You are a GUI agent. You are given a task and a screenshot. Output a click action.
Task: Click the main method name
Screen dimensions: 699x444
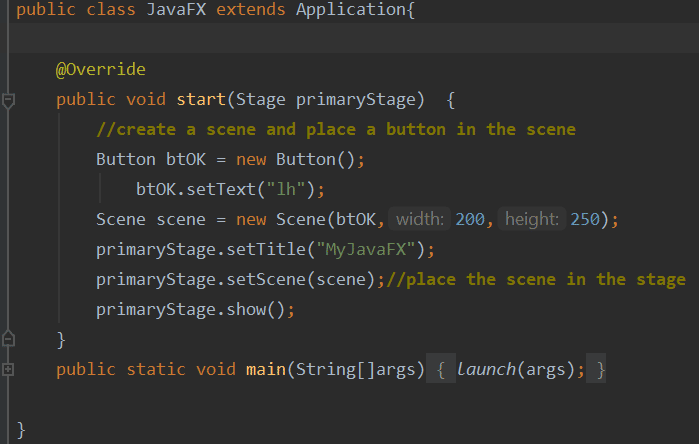point(266,370)
